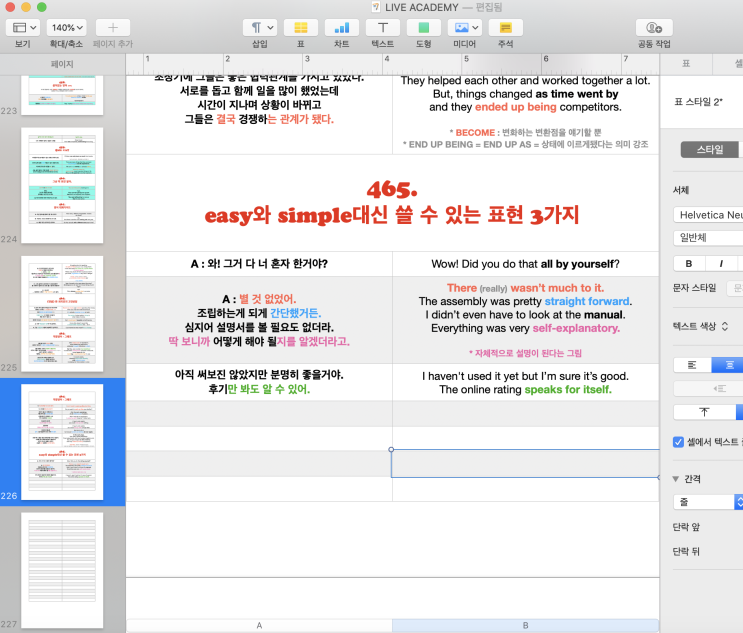Click the Add Page plus button
Viewport: 743px width, 633px height.
click(113, 27)
